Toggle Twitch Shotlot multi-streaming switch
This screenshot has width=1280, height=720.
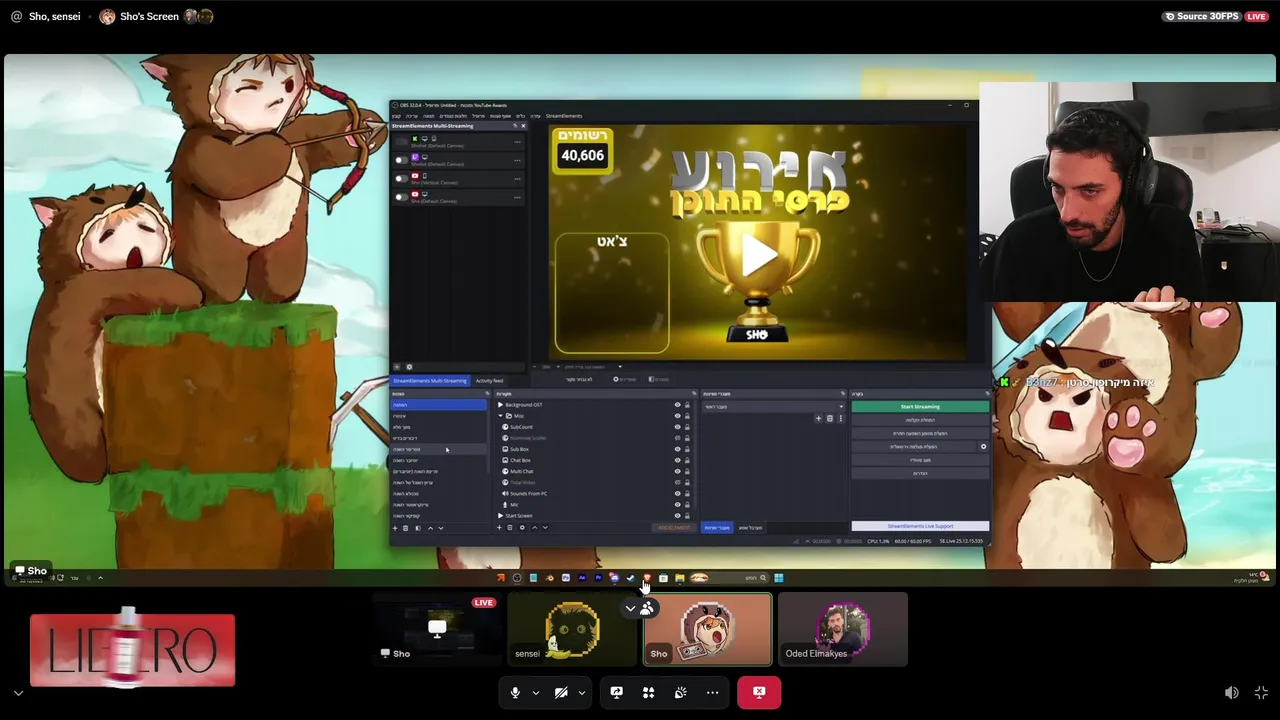402,160
